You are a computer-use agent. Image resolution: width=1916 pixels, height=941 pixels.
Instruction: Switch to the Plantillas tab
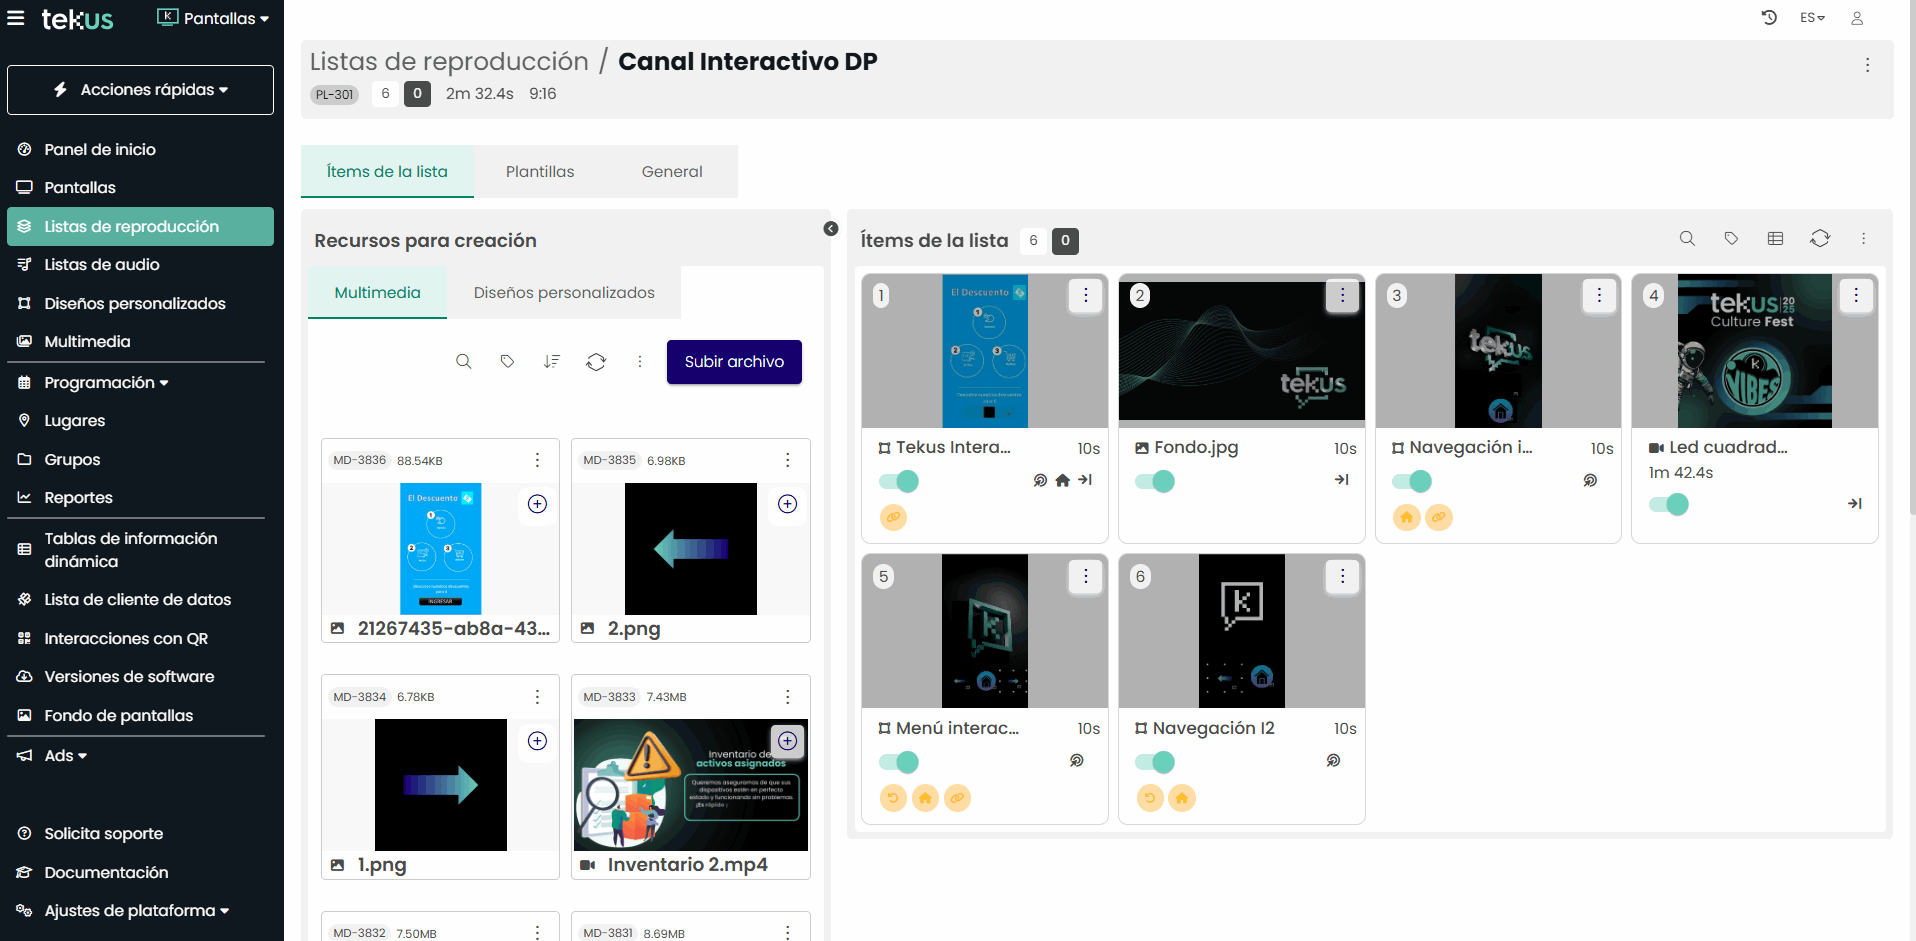(540, 172)
